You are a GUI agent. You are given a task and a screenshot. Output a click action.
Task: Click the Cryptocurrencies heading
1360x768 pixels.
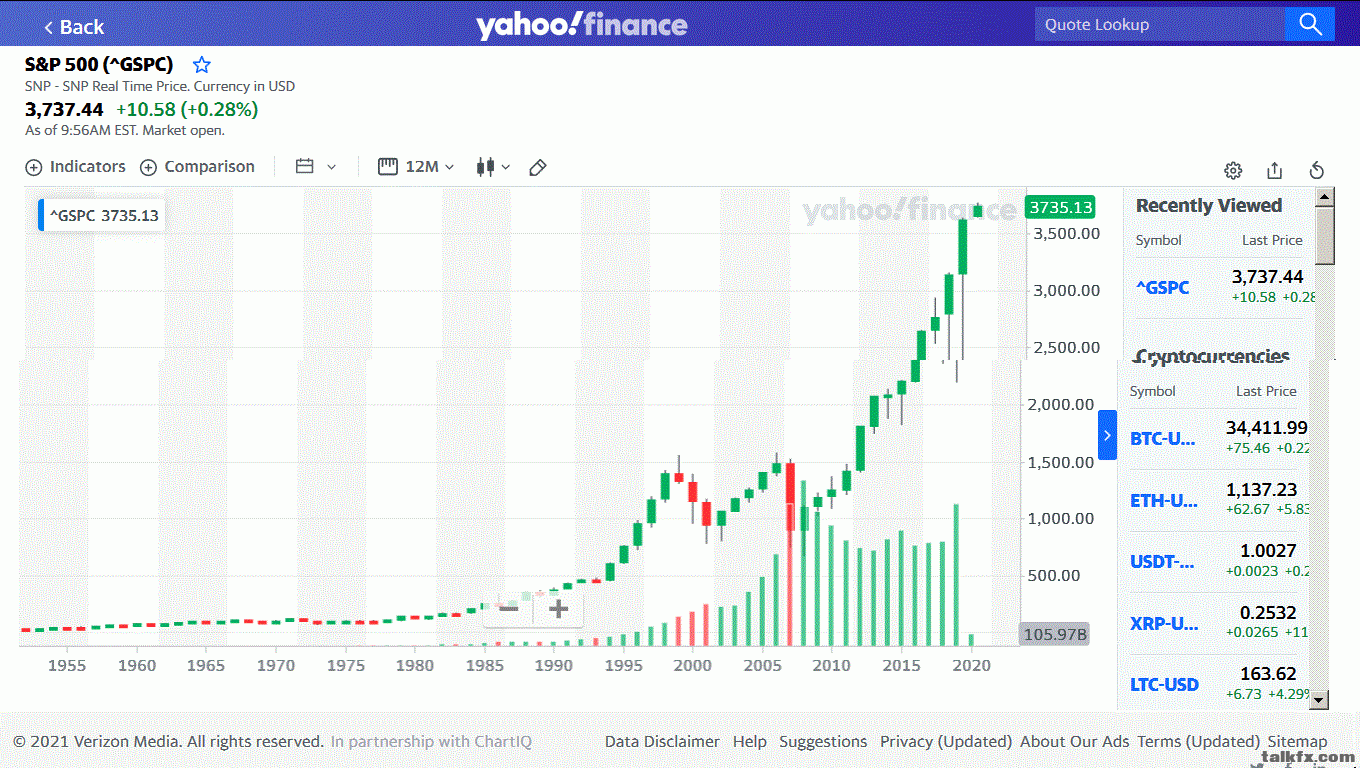[1212, 356]
